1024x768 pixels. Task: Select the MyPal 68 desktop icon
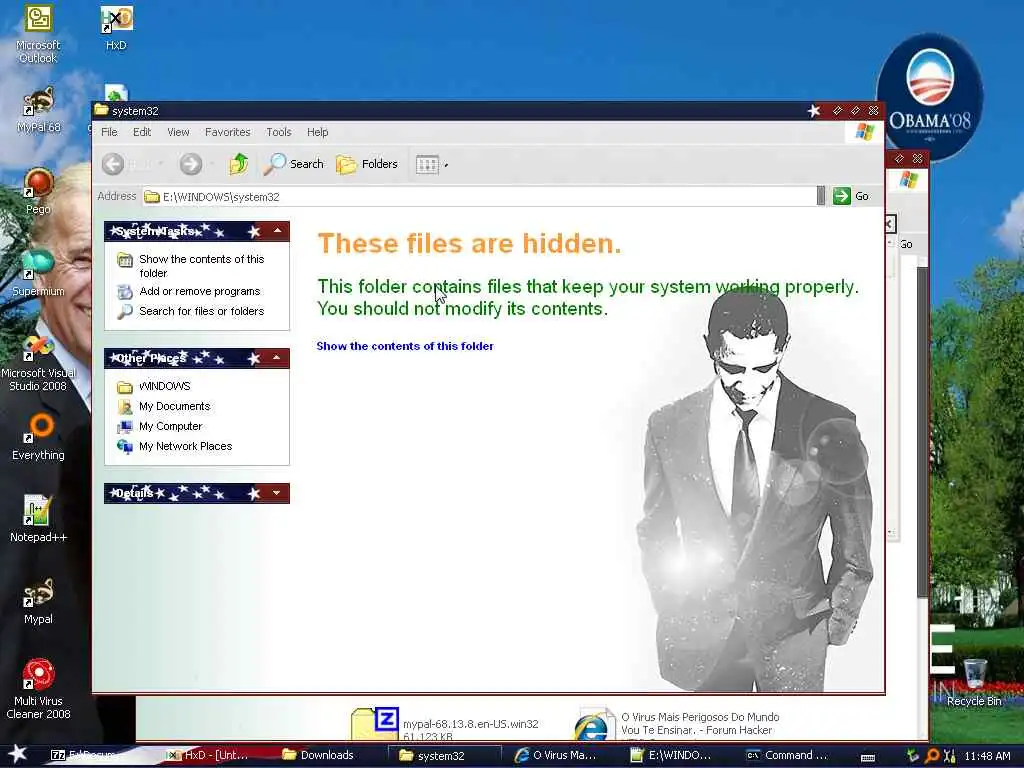coord(38,110)
